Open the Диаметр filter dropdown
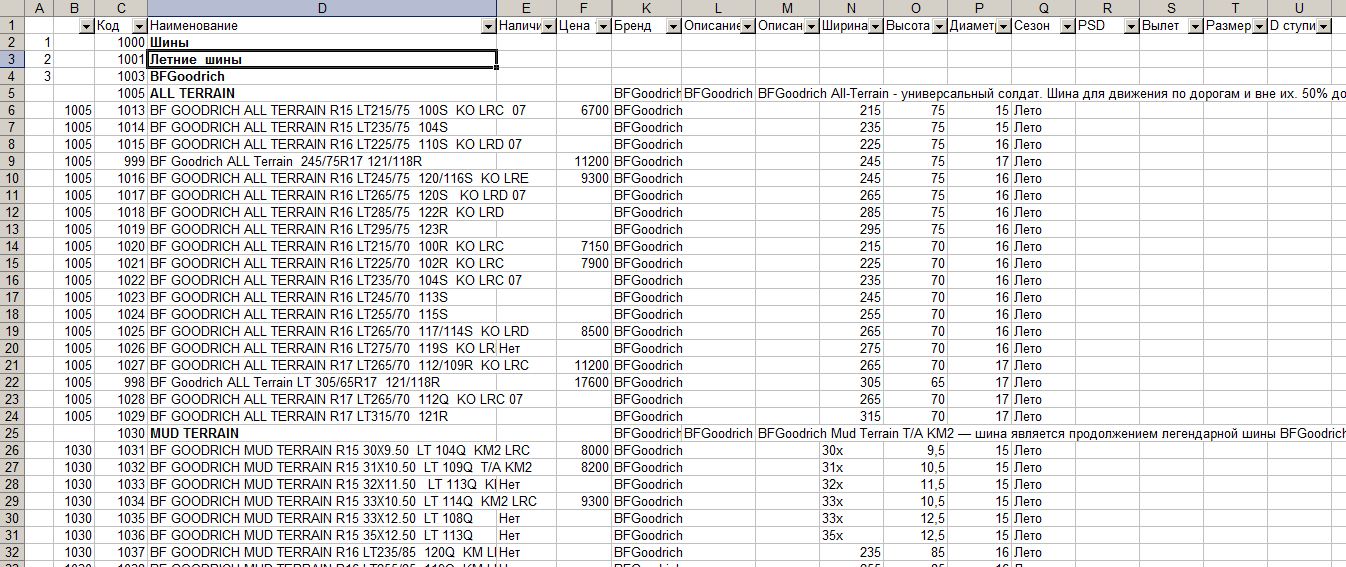 (1003, 26)
